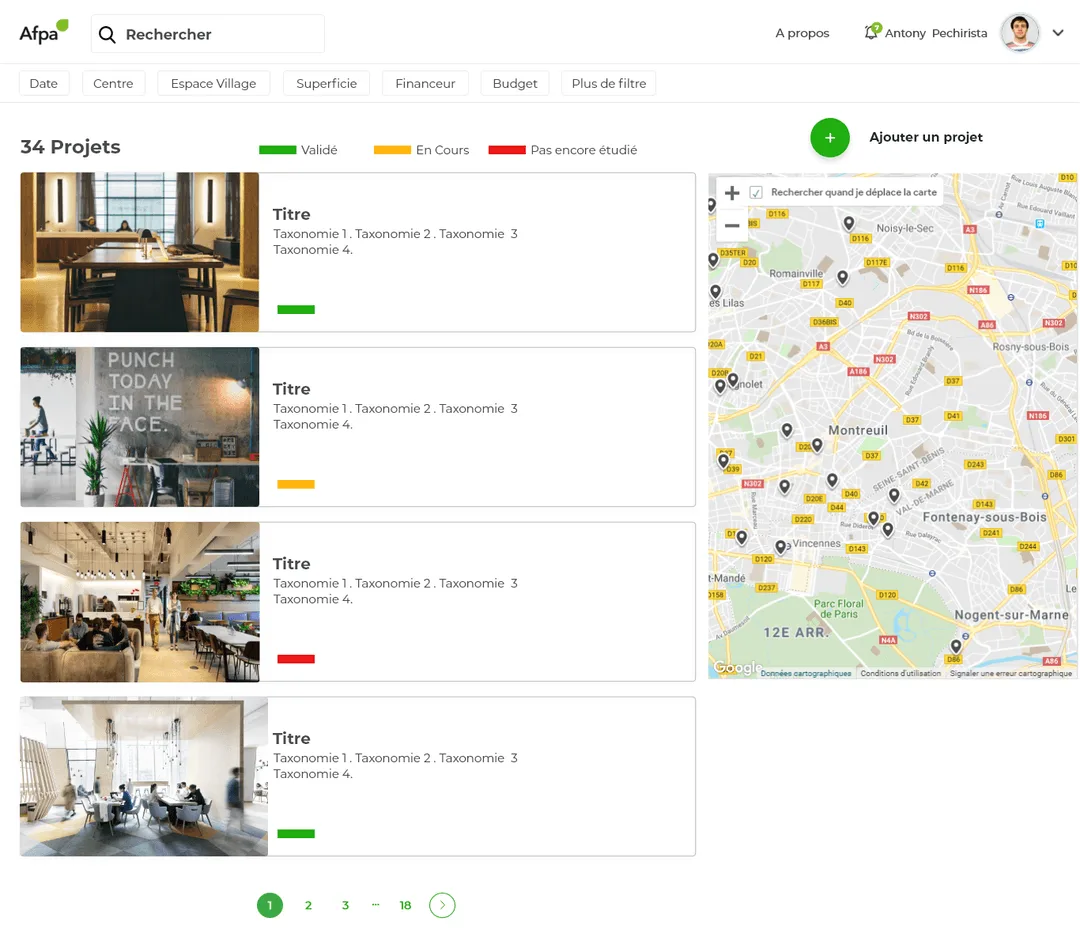Click '34 Projets' heading
Screen dimensions: 1080x941
coord(70,147)
